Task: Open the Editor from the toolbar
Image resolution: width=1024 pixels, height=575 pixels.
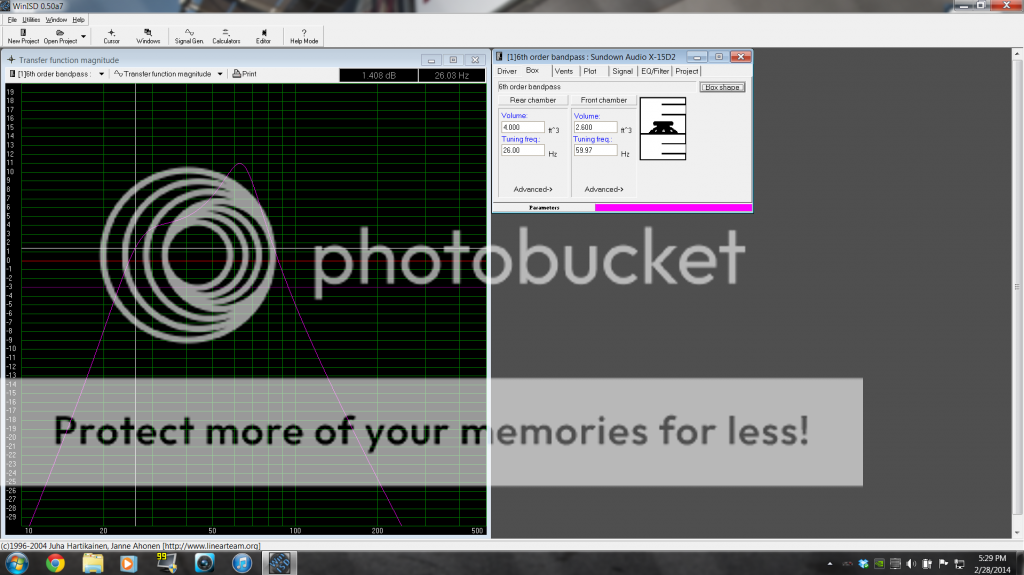Action: click(x=263, y=36)
